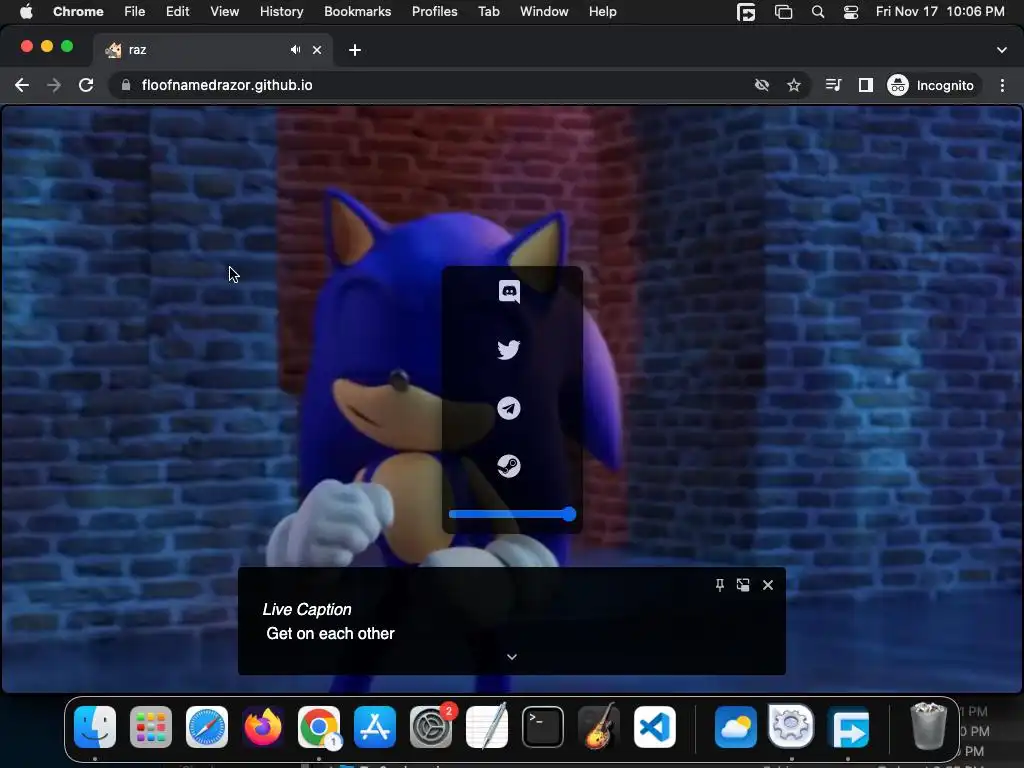Open the Telegram paper-plane icon link

[x=509, y=408]
